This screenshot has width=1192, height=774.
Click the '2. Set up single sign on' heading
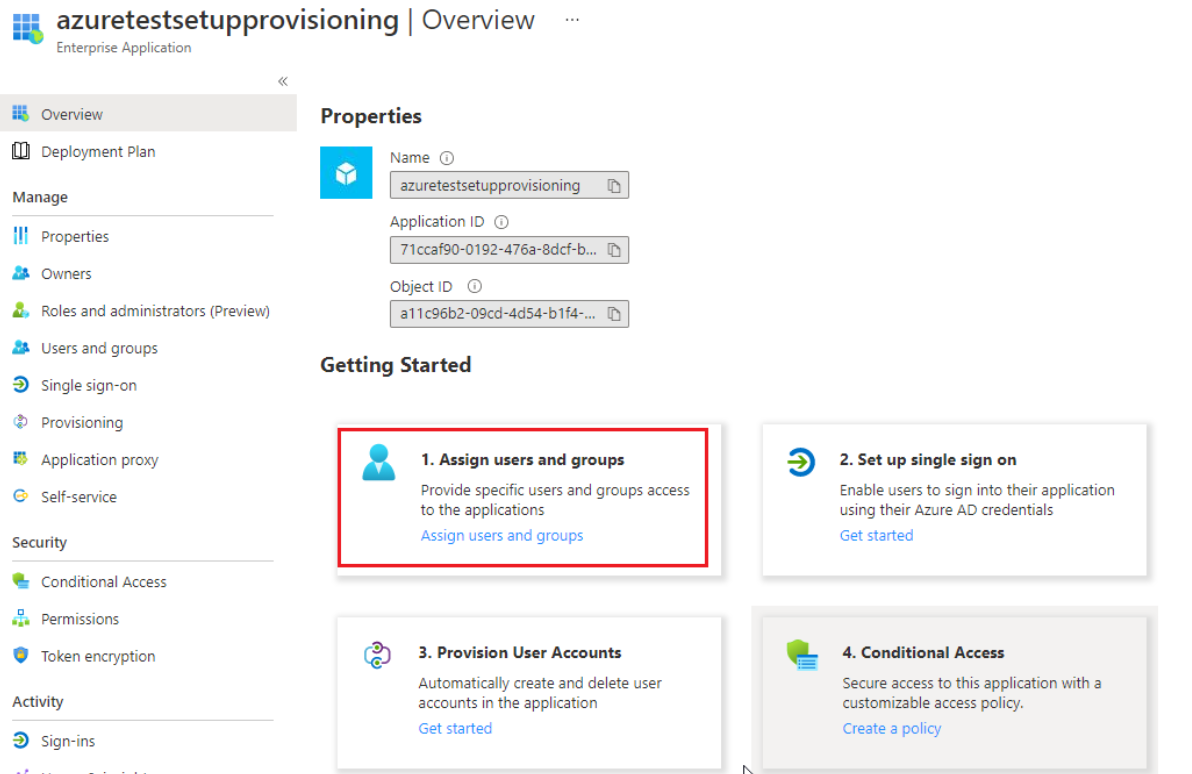(x=927, y=460)
